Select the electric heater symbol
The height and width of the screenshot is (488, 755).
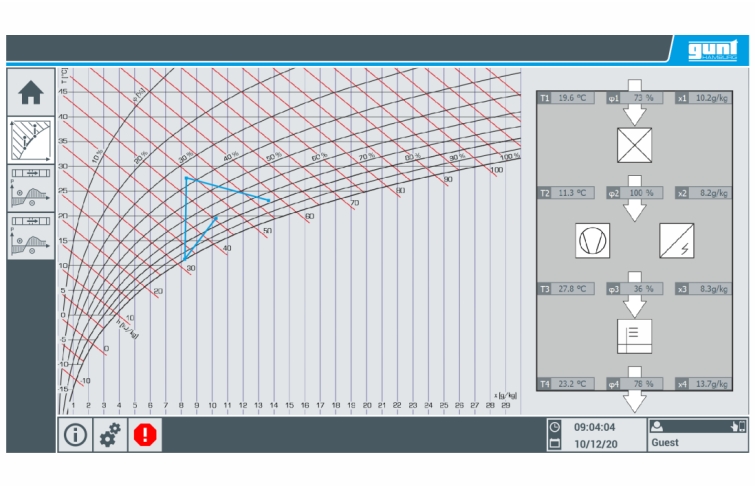coord(676,240)
